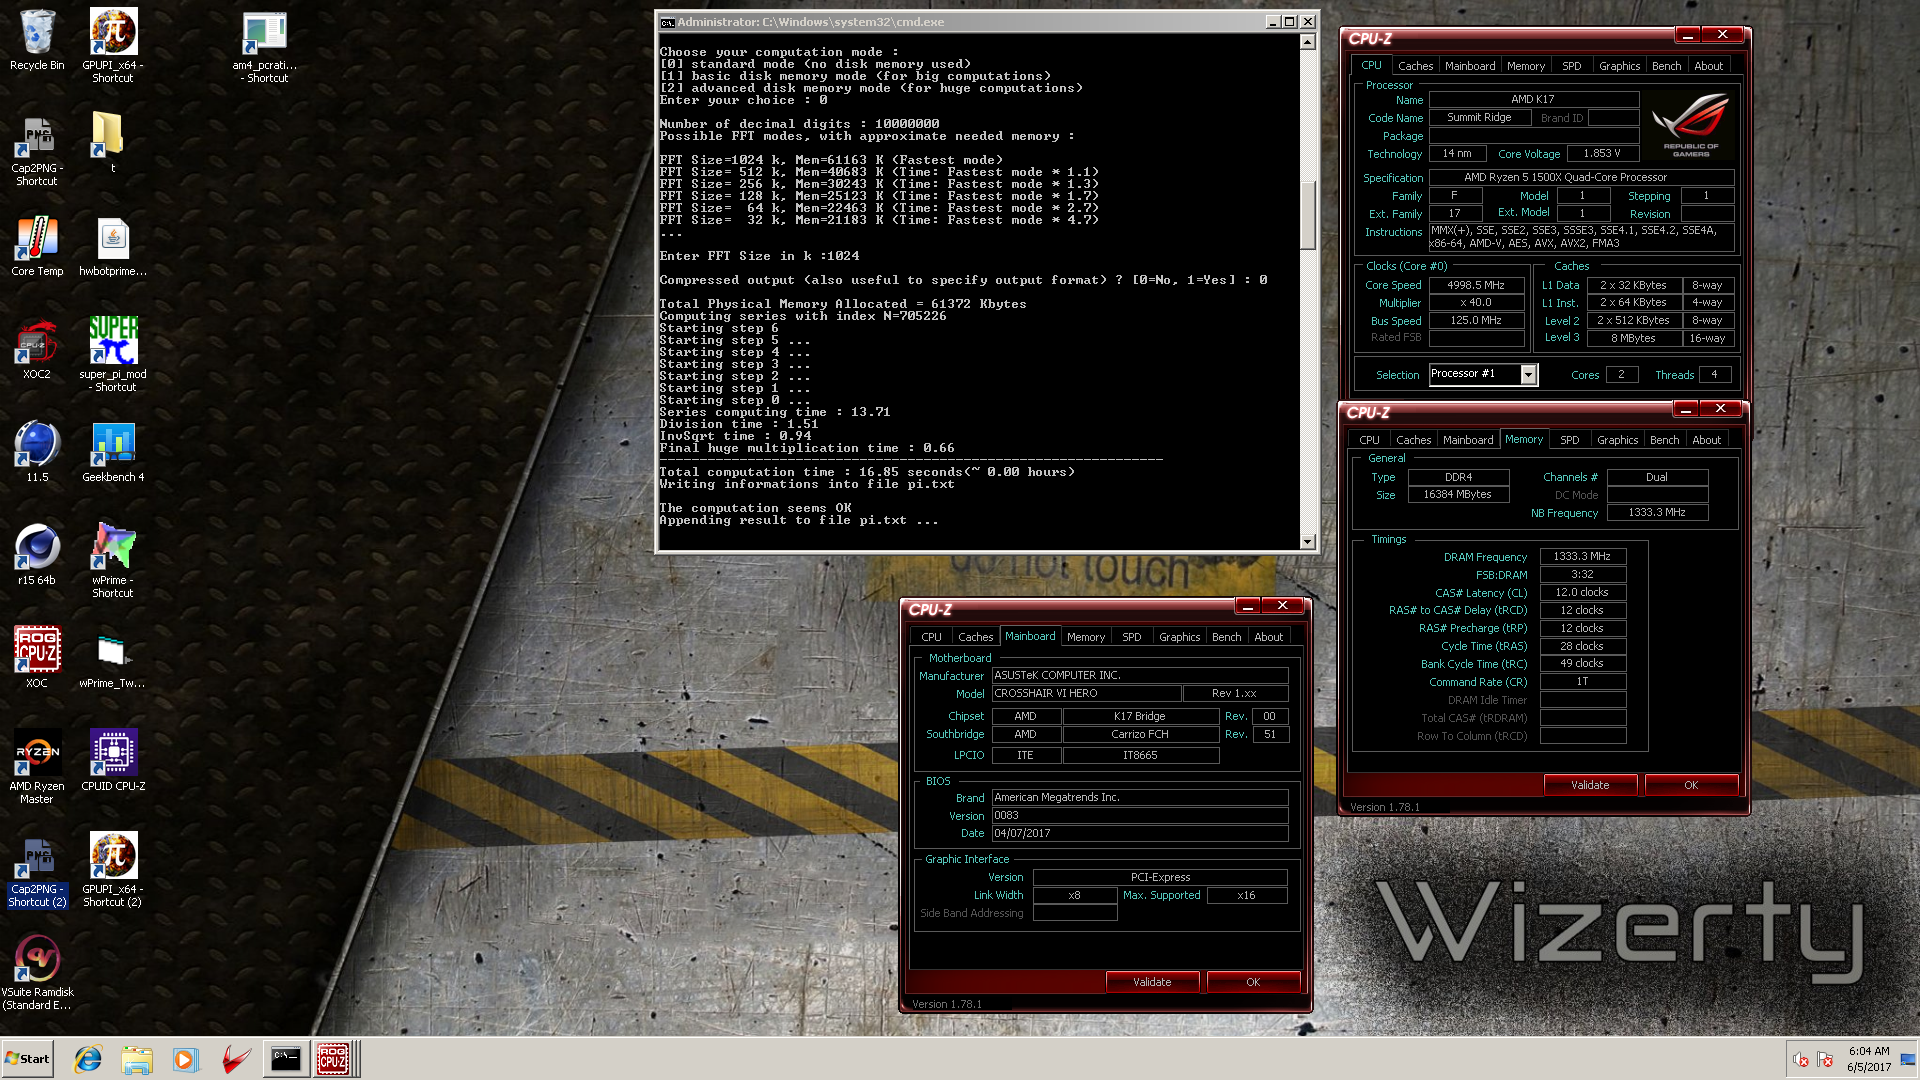Open super_pi_mod Shortcut icon
The image size is (1920, 1080).
pyautogui.click(x=113, y=354)
